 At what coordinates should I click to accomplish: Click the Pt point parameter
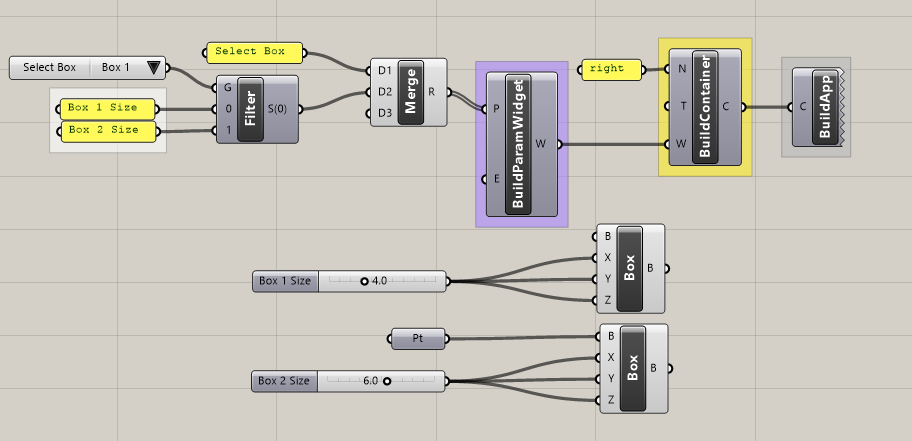click(416, 339)
